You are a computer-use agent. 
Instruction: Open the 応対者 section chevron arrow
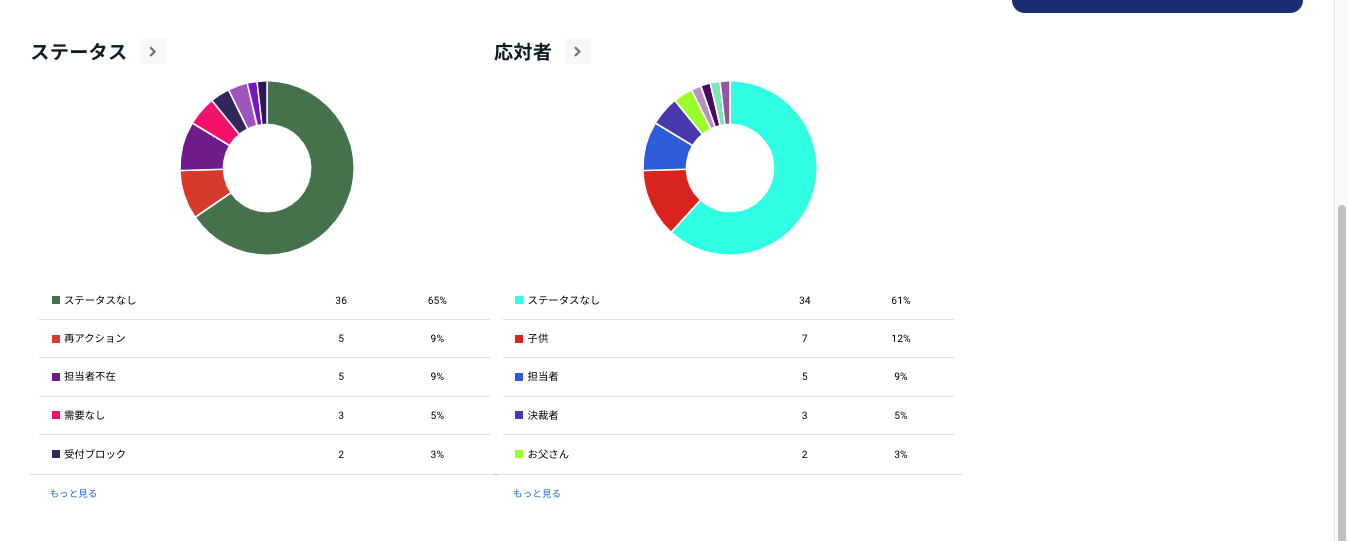[577, 51]
